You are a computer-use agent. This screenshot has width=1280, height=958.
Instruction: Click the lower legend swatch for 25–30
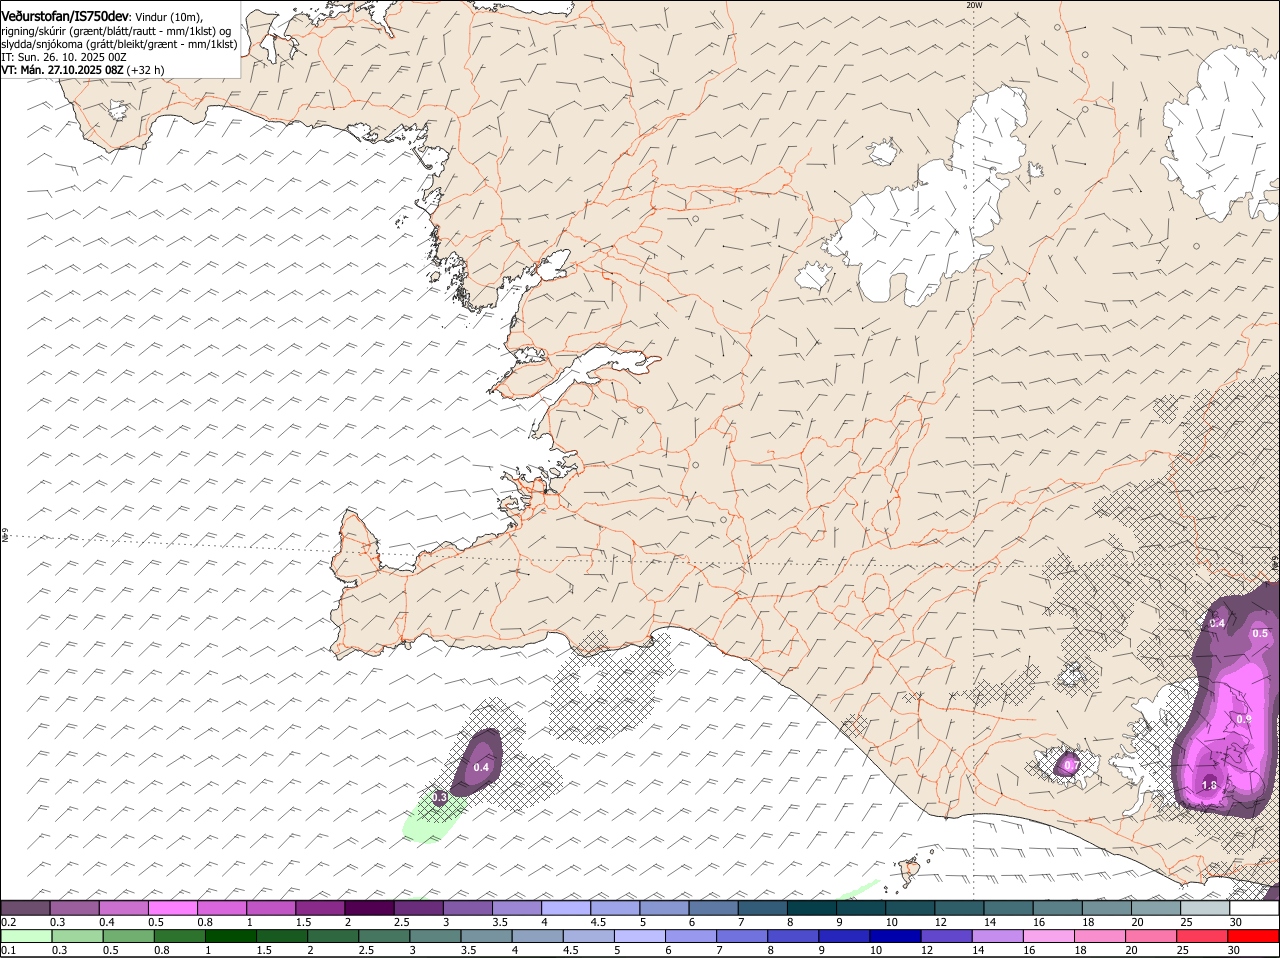click(1203, 936)
